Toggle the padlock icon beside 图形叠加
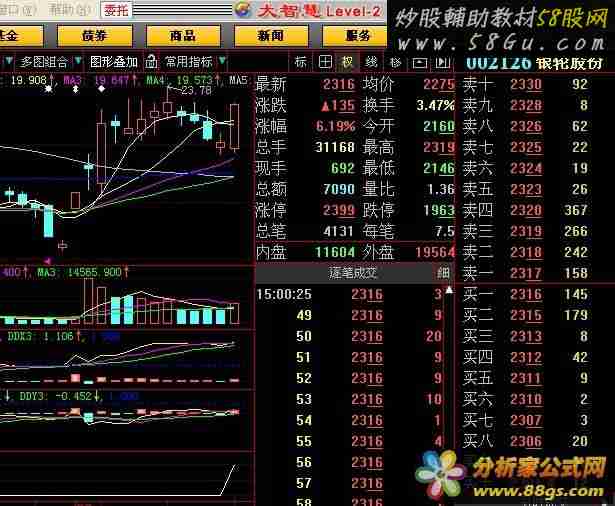This screenshot has height=506, width=615. tap(151, 61)
